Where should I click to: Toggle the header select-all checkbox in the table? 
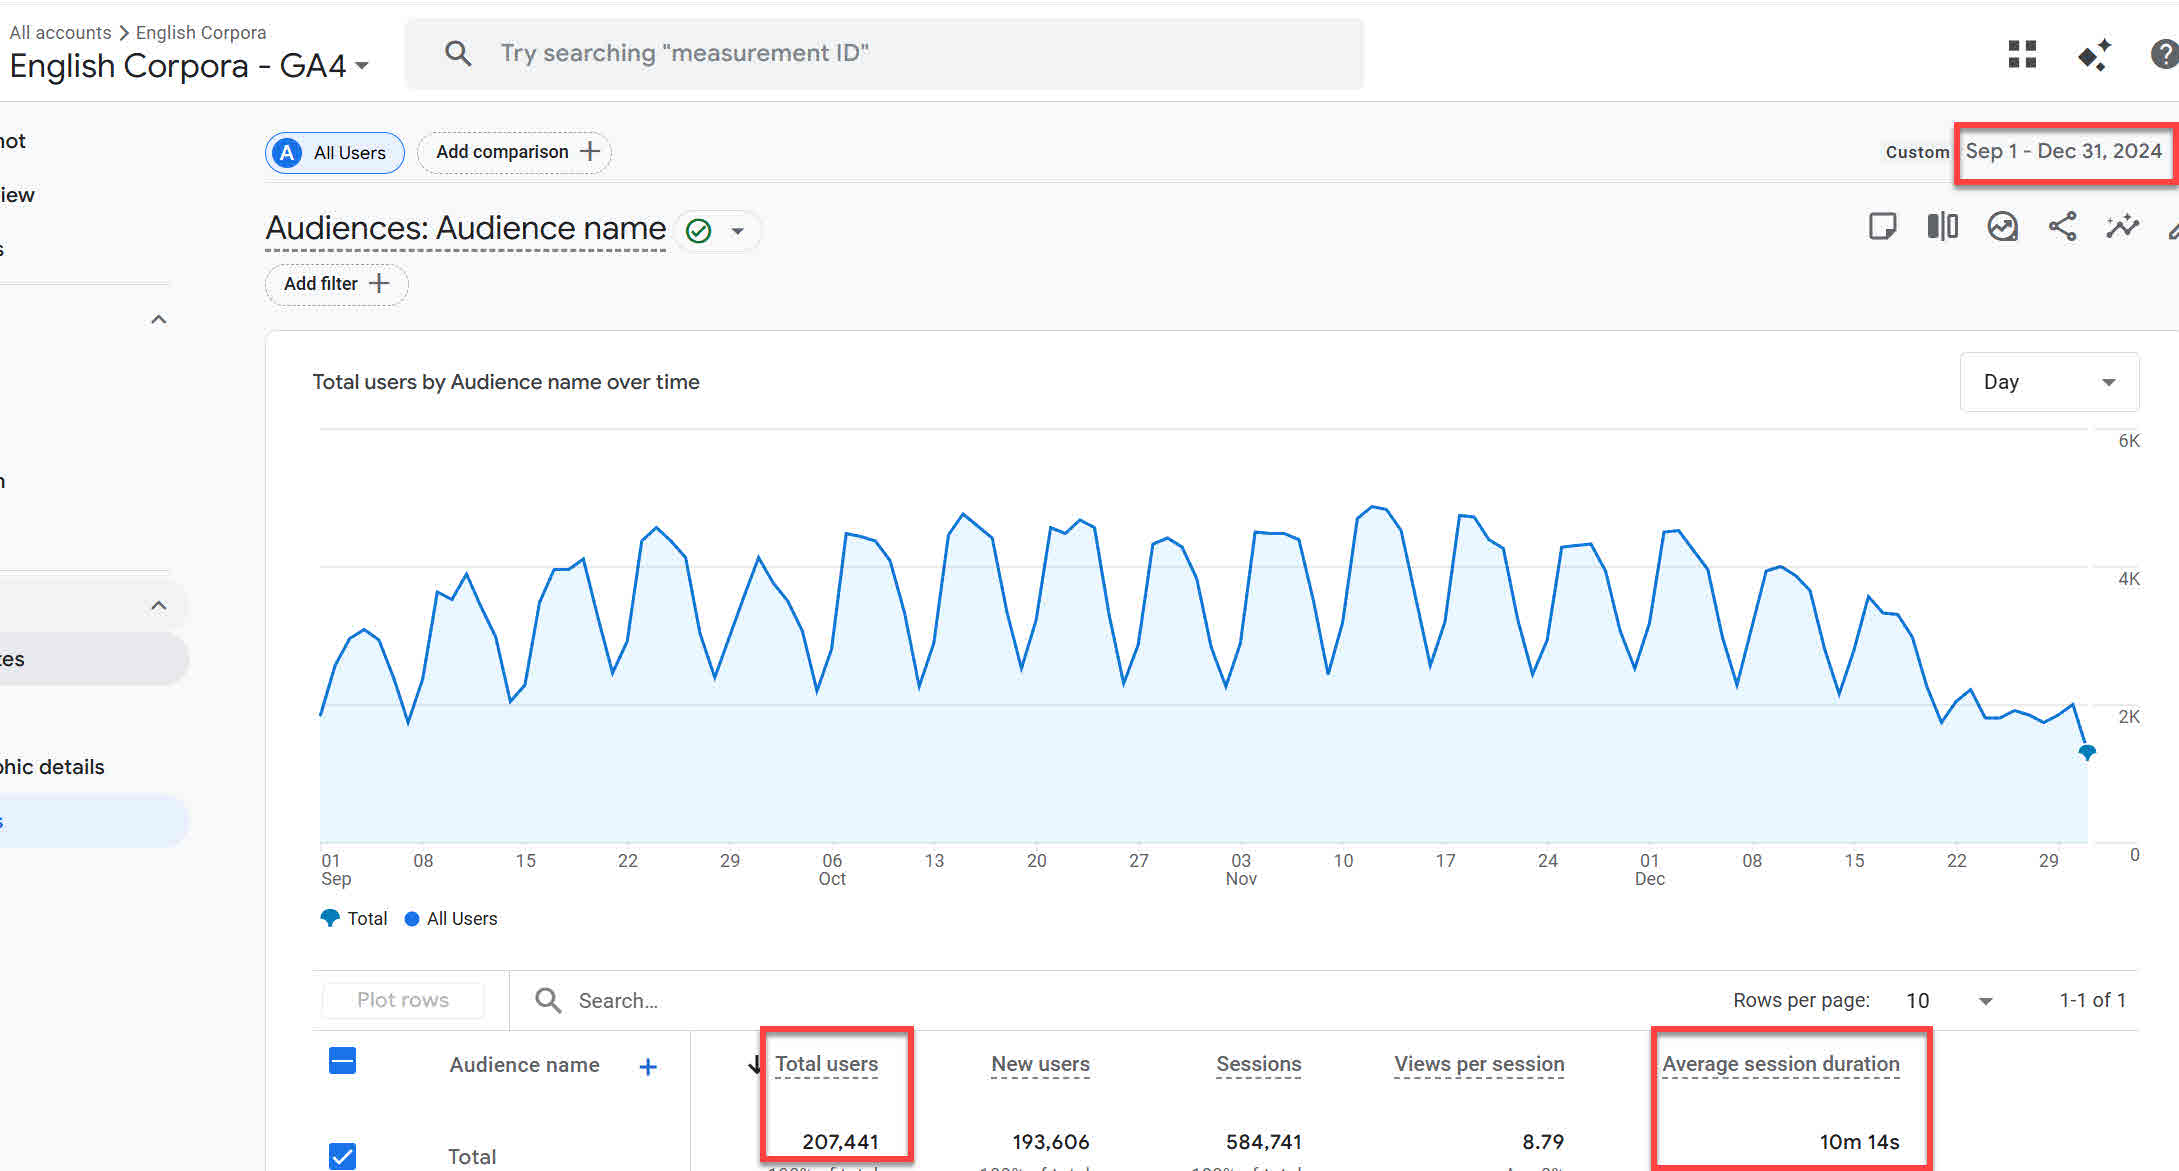(342, 1061)
